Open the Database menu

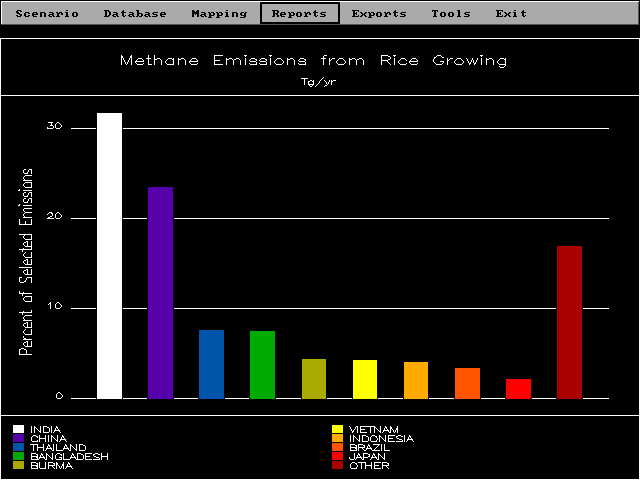(x=135, y=13)
